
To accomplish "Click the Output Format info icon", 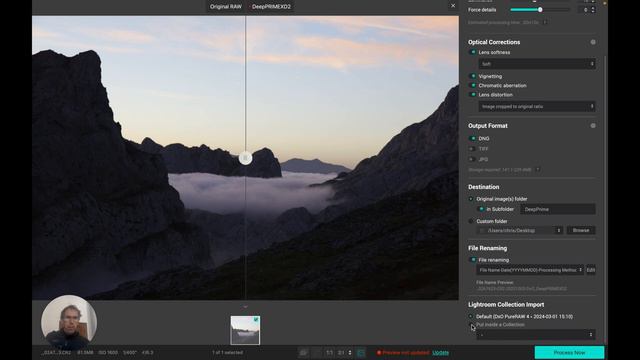I will (x=593, y=126).
